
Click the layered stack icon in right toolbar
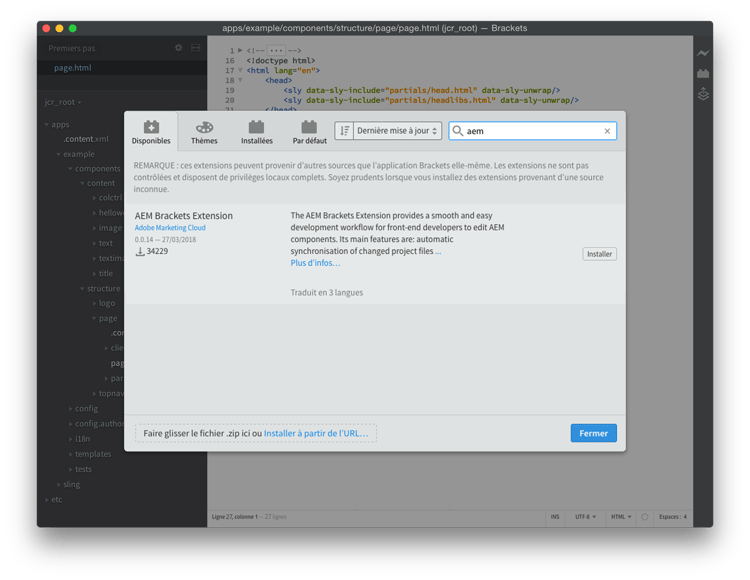click(703, 94)
